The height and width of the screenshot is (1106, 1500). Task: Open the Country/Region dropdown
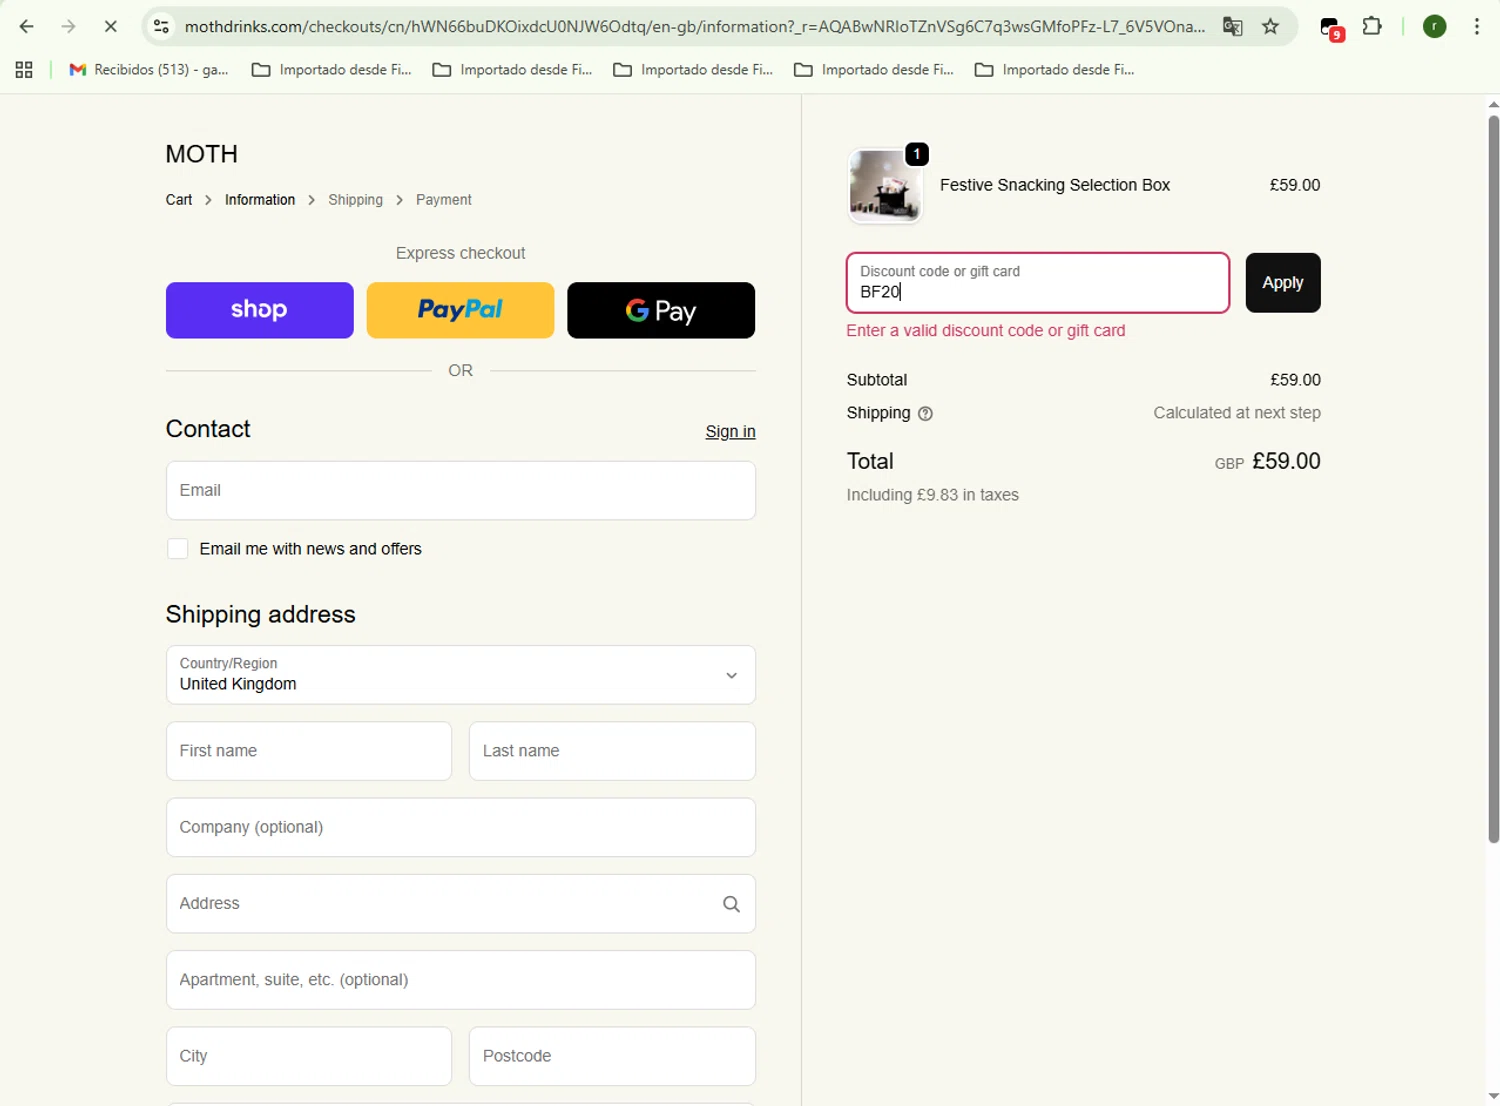pyautogui.click(x=461, y=675)
